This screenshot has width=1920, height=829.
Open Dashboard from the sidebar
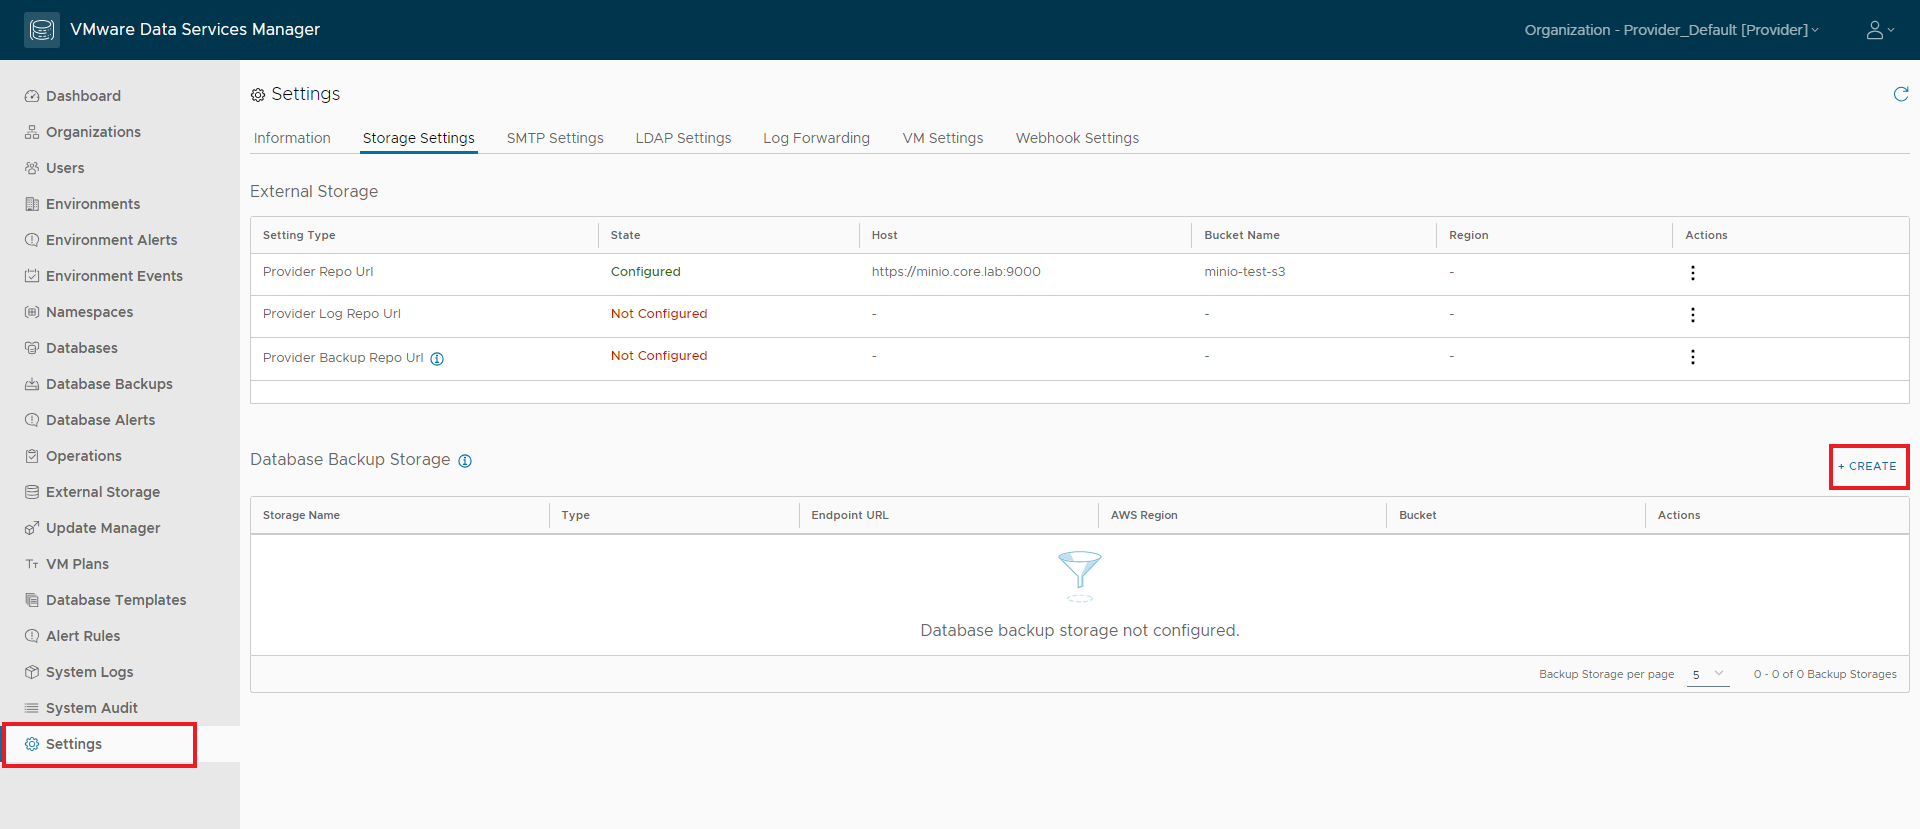[x=83, y=96]
